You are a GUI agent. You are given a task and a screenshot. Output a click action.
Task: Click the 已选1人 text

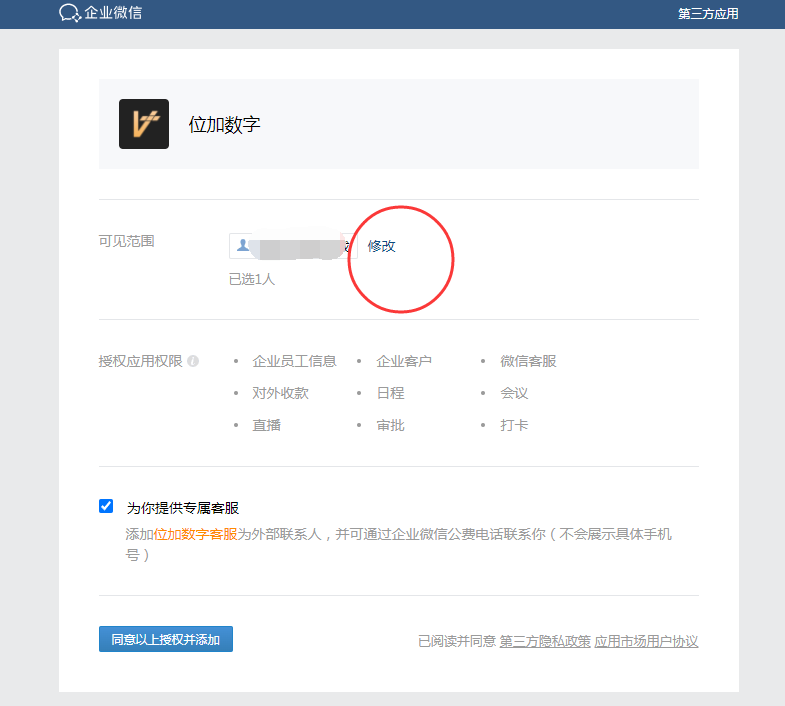252,279
